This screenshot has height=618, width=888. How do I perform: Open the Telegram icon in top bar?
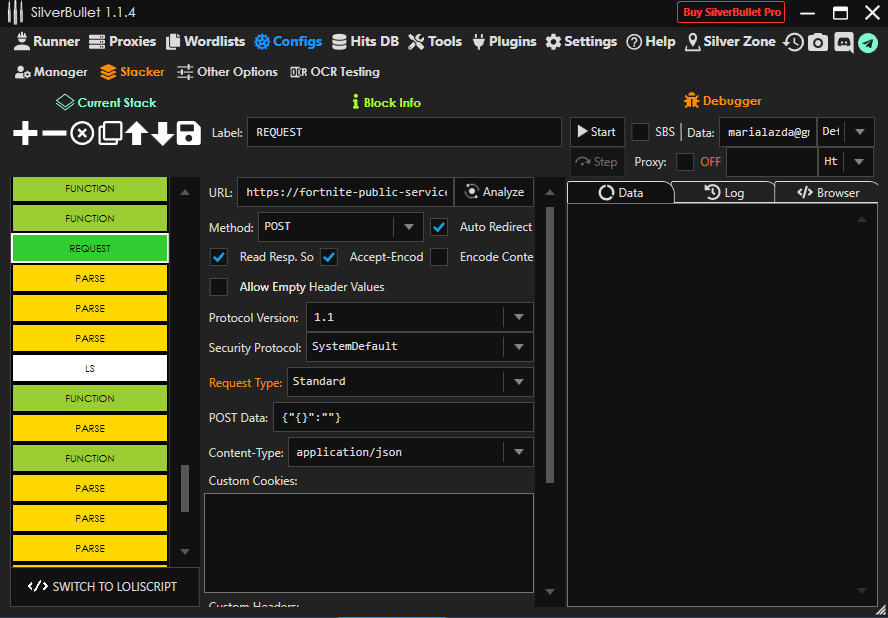coord(867,42)
